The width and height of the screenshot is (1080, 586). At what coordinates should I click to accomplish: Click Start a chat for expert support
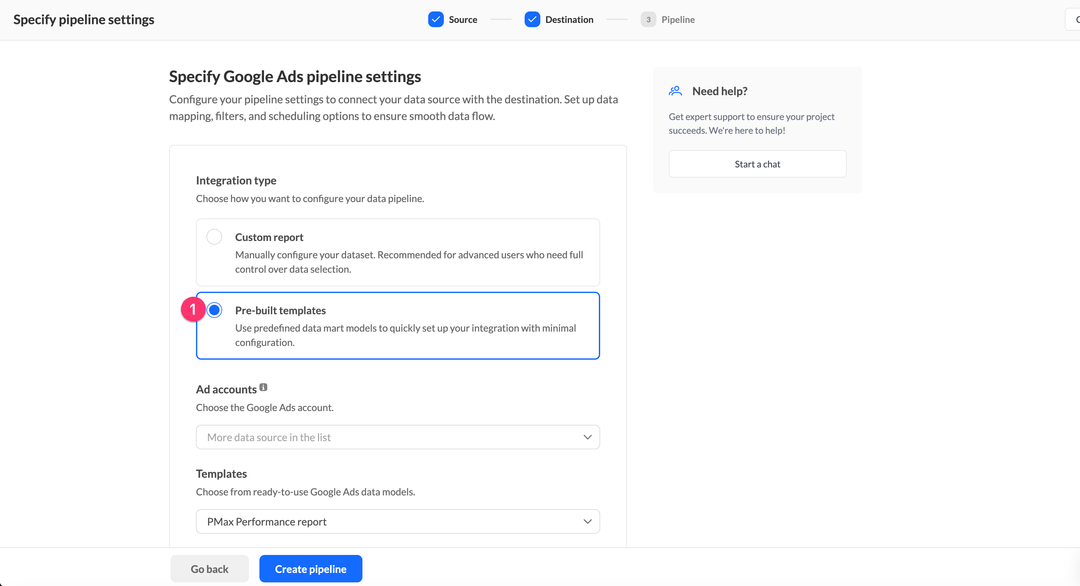[757, 163]
